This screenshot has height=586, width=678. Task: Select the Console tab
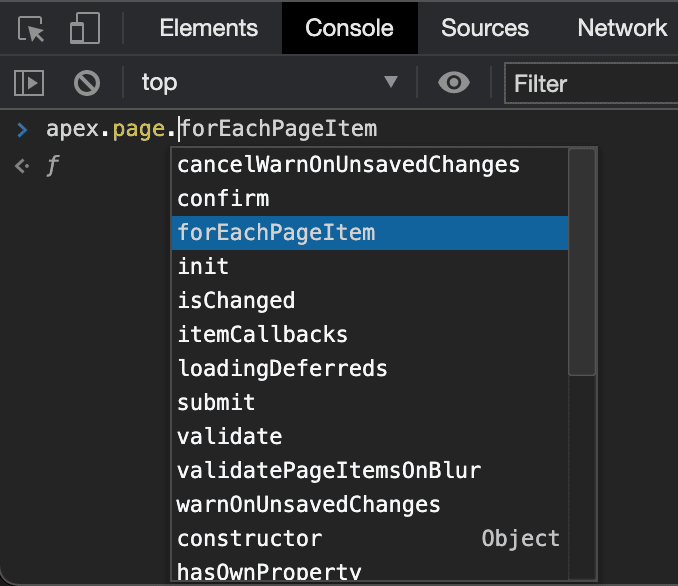(x=349, y=28)
